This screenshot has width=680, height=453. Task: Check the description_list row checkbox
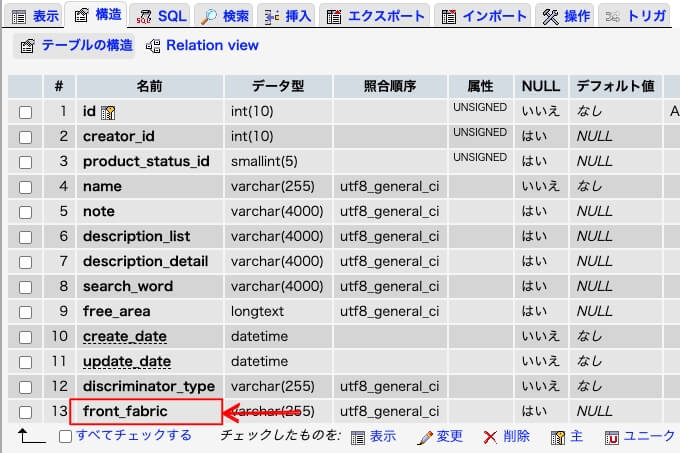click(26, 237)
